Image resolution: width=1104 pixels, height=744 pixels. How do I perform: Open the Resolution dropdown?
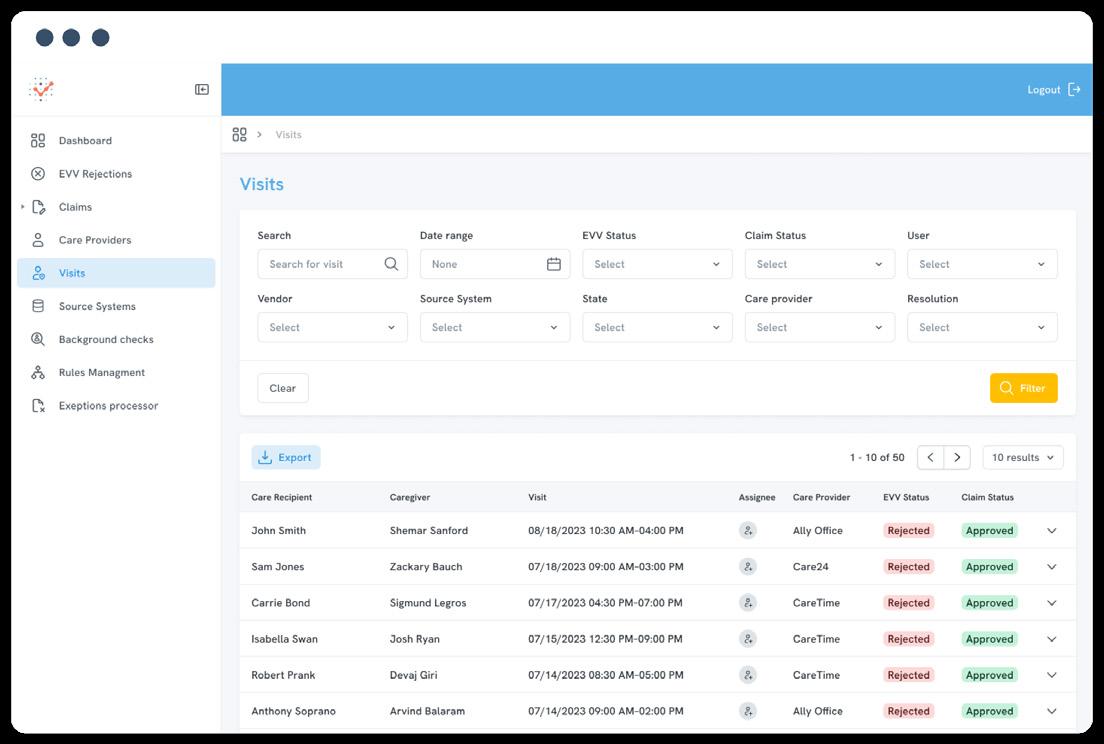click(x=982, y=327)
